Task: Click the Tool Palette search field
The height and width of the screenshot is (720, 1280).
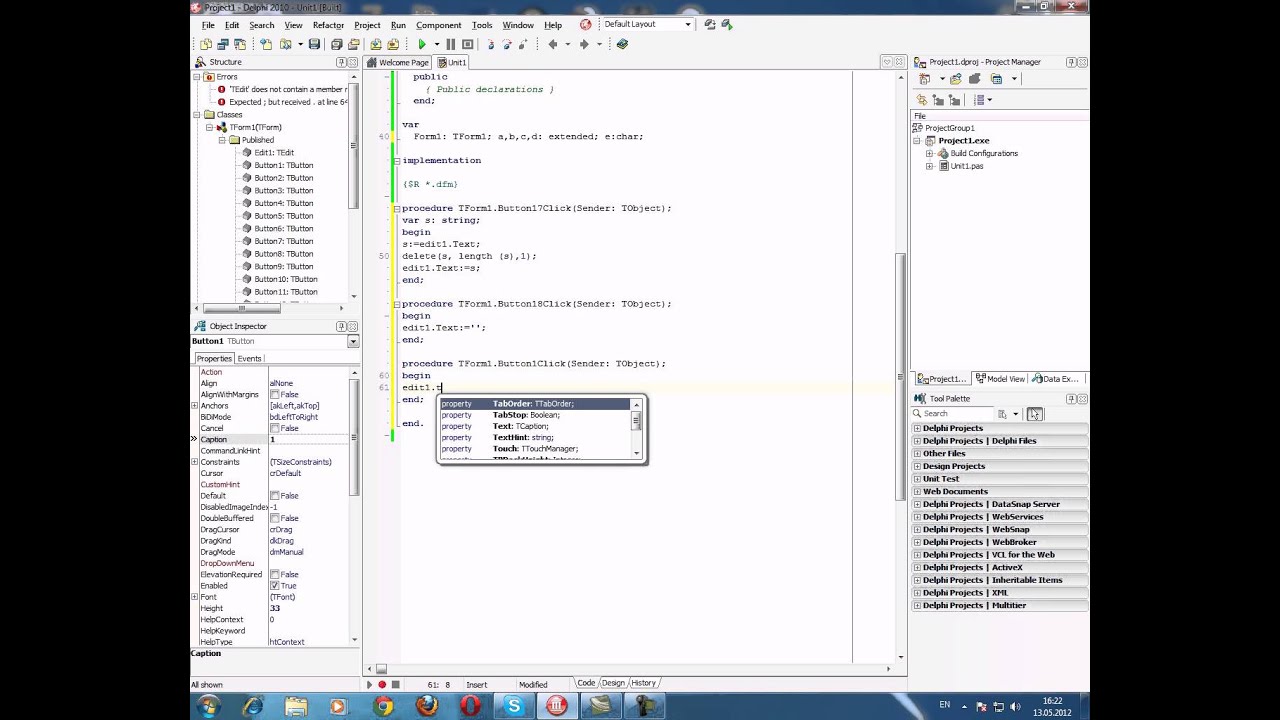Action: (x=958, y=413)
